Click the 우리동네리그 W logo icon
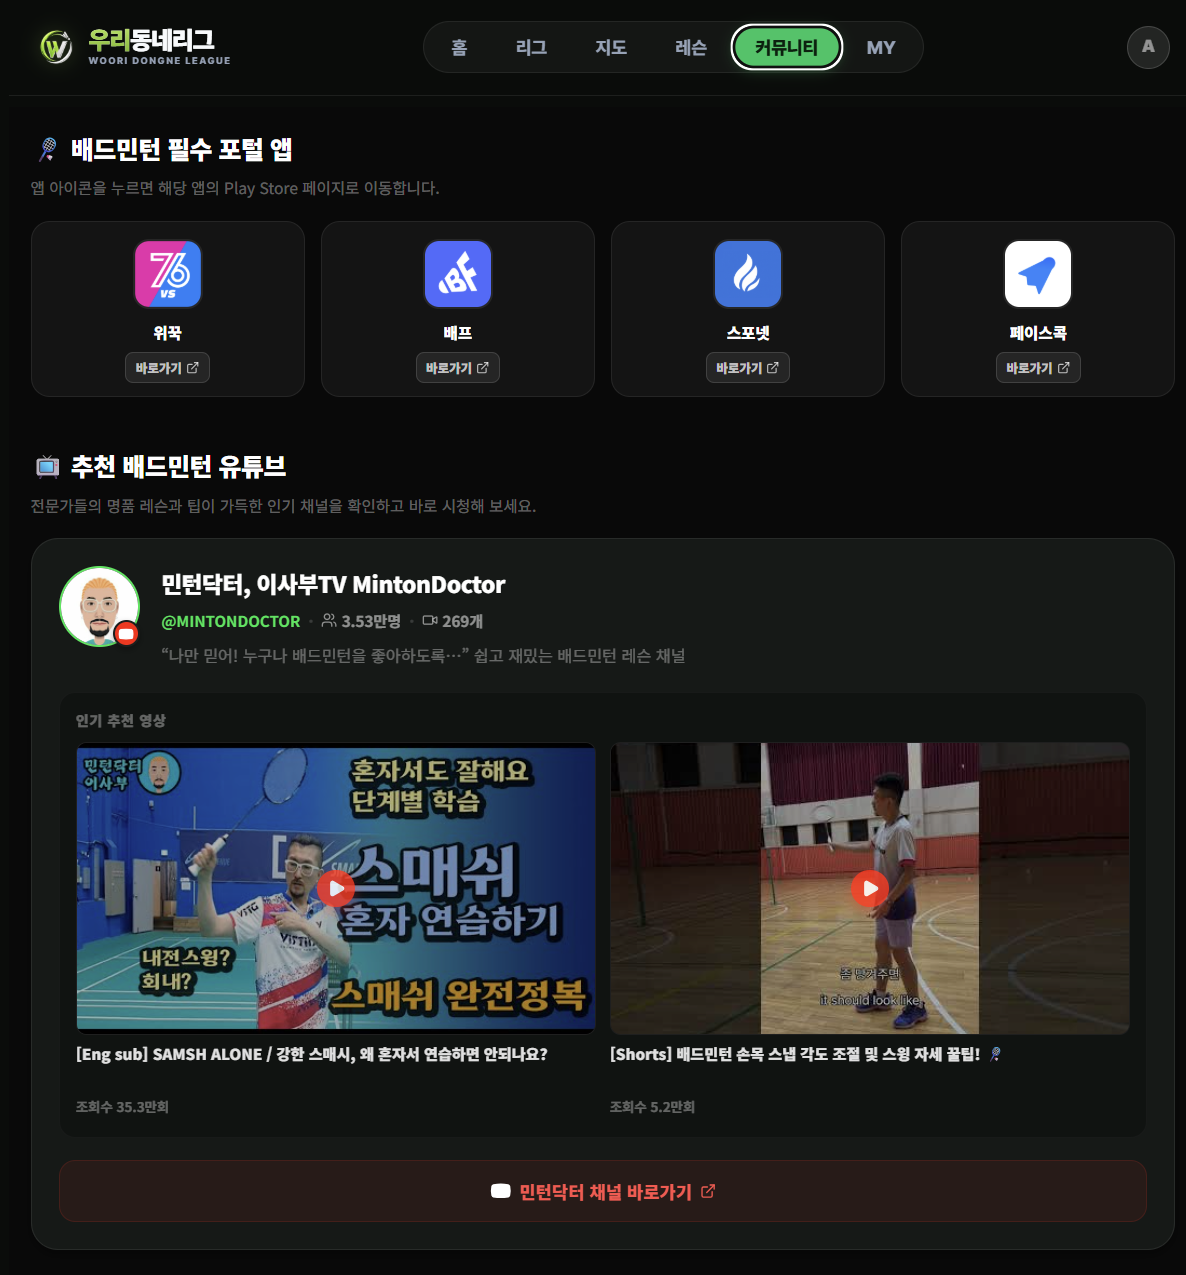 coord(56,47)
